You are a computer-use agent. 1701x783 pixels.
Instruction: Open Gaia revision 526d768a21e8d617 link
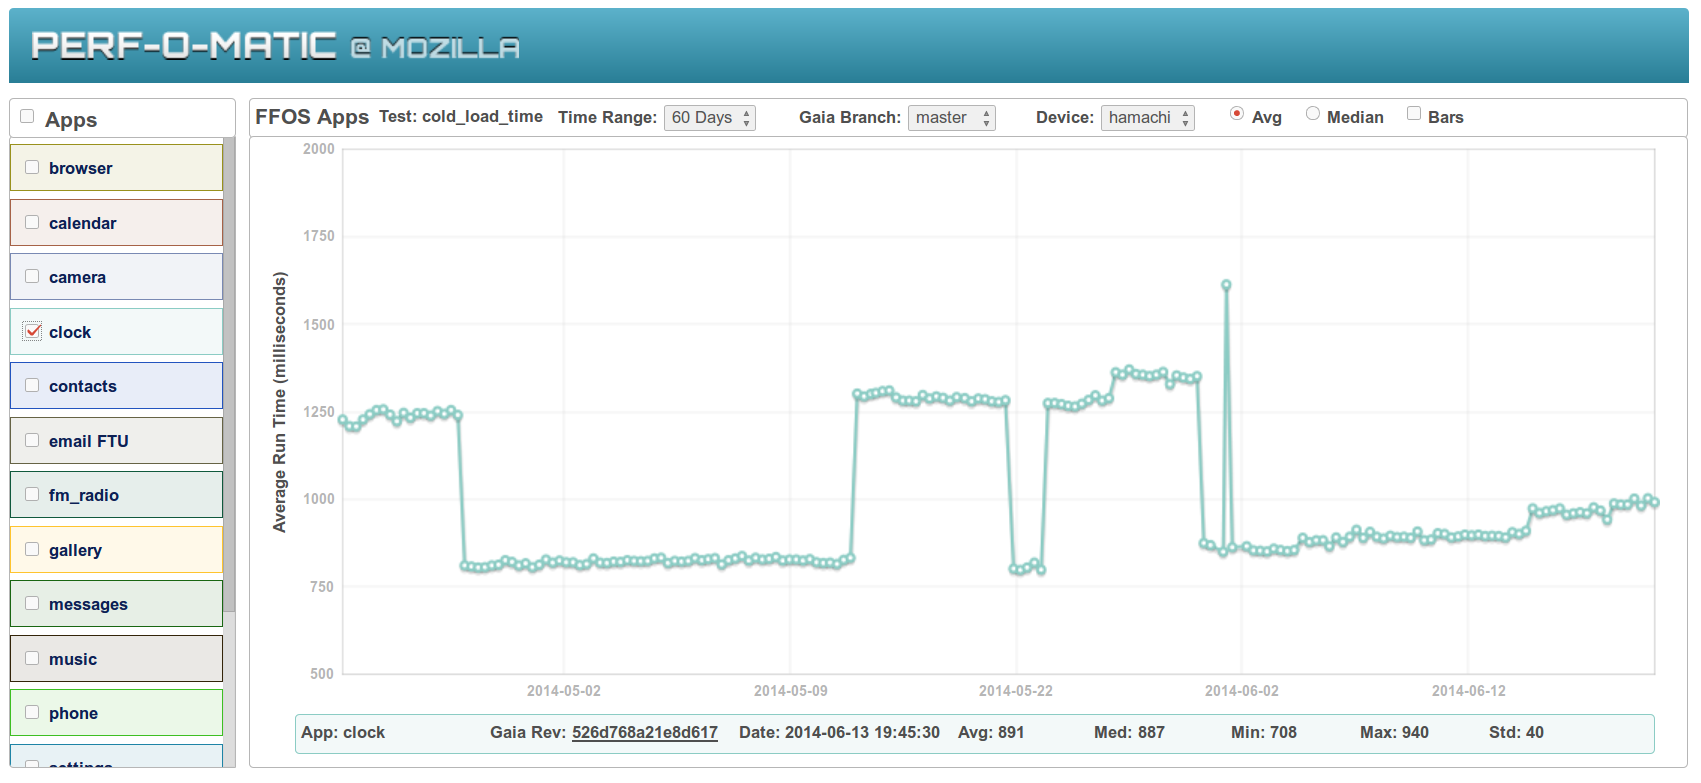pos(645,732)
